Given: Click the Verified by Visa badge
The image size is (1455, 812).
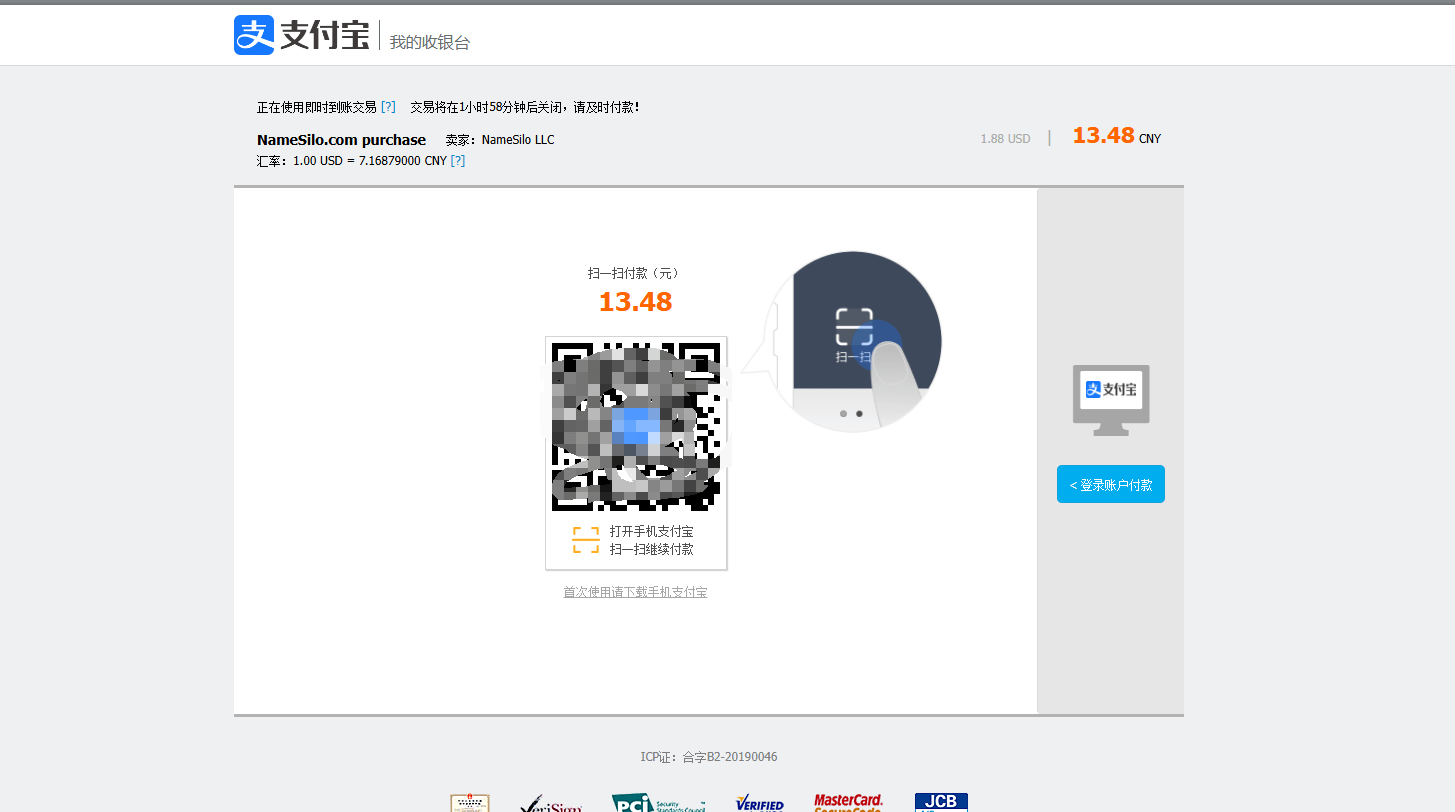Looking at the screenshot, I should click(760, 803).
